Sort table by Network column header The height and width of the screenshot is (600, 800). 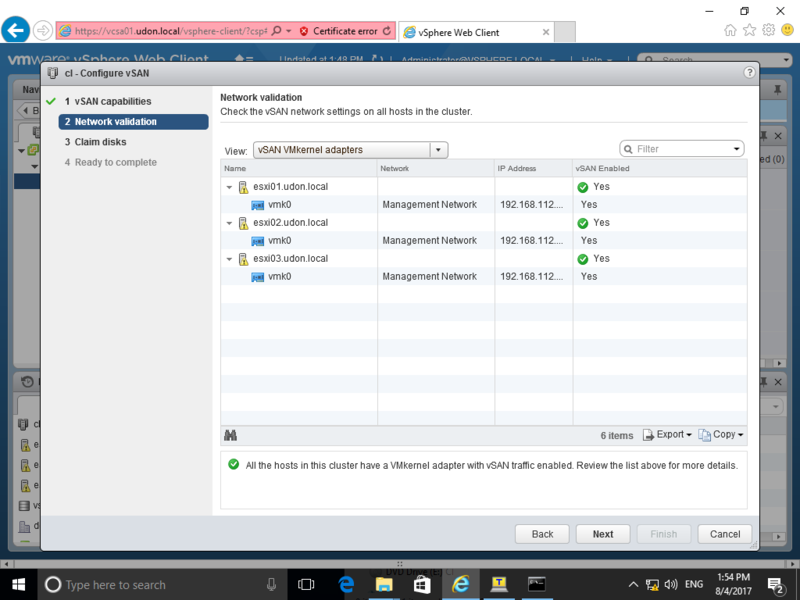(436, 168)
